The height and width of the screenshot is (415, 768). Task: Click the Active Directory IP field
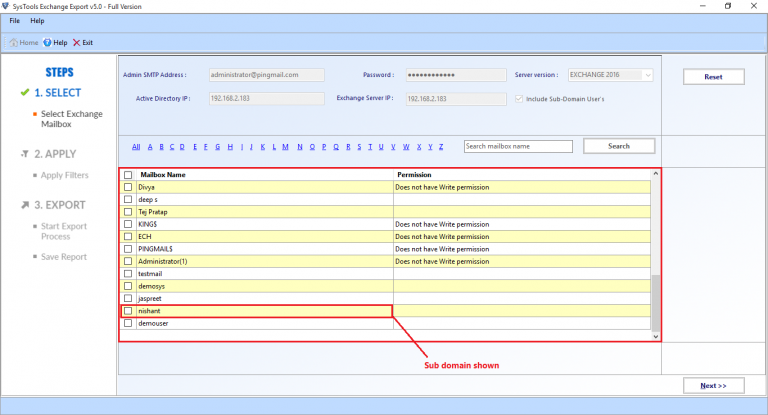266,98
